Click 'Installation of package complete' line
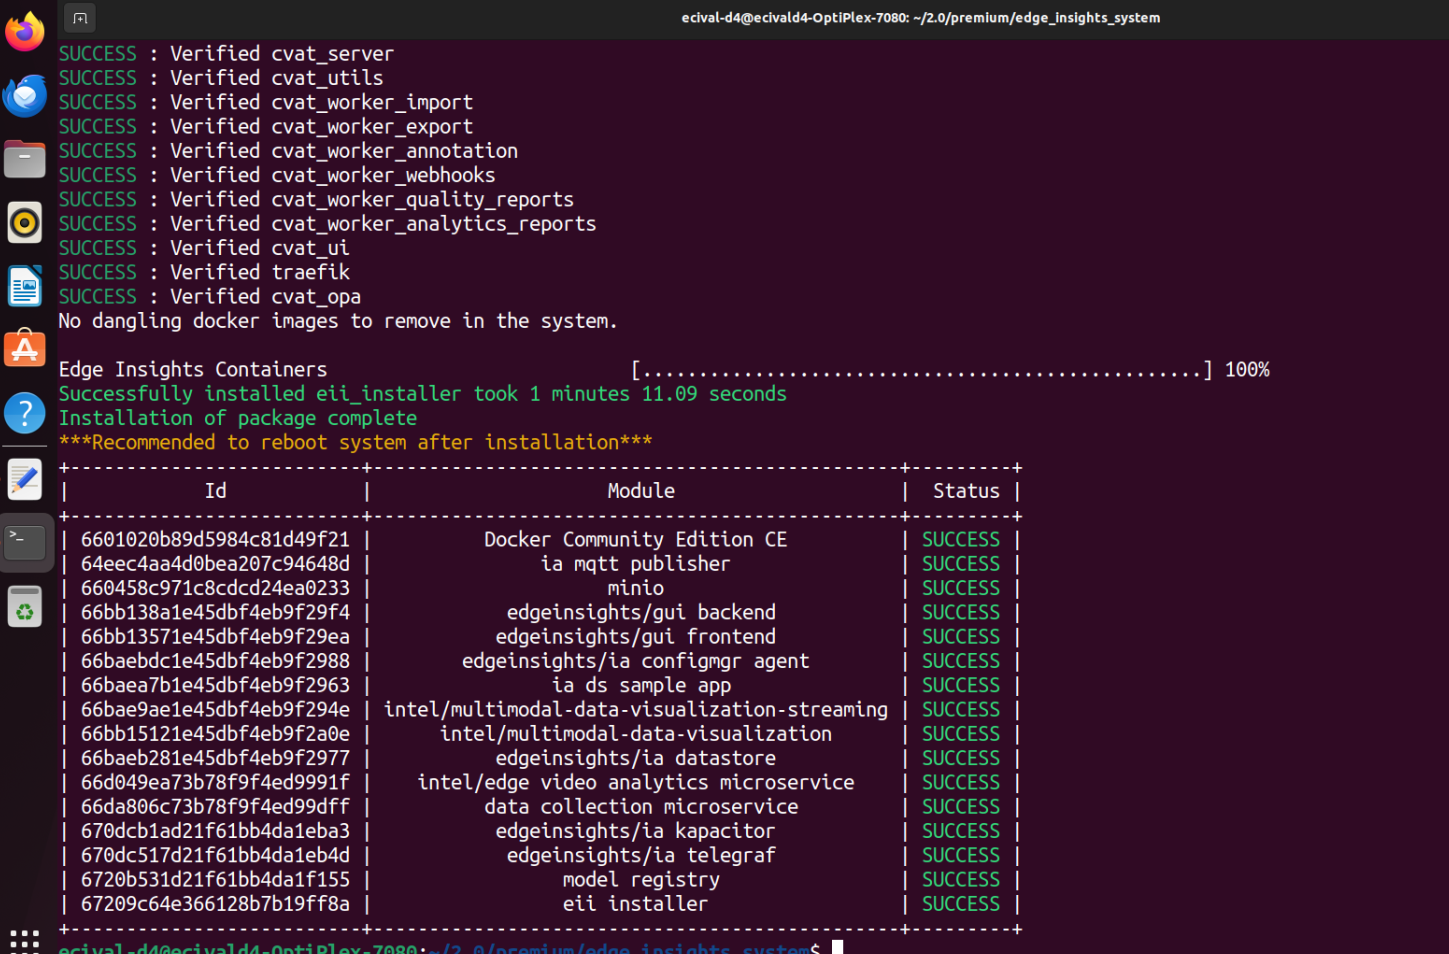The height and width of the screenshot is (954, 1449). click(x=238, y=418)
